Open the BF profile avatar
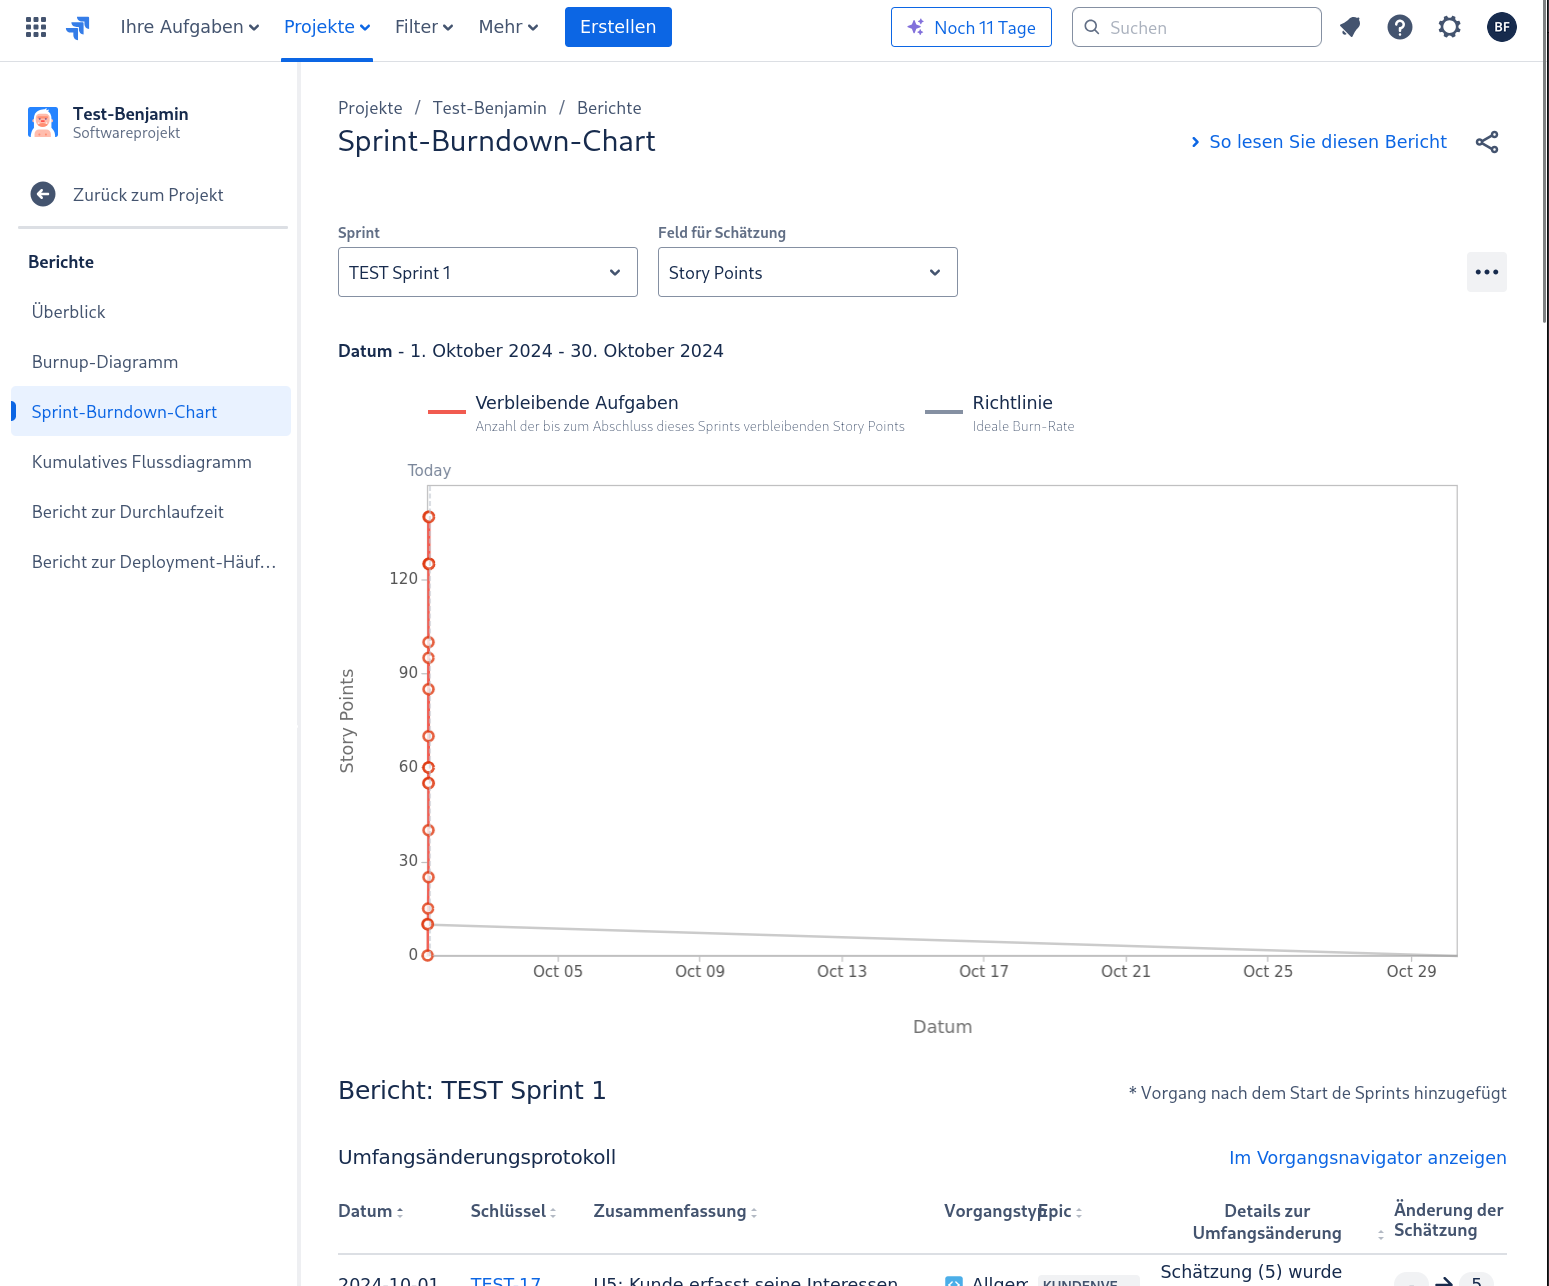The width and height of the screenshot is (1549, 1286). coord(1502,27)
